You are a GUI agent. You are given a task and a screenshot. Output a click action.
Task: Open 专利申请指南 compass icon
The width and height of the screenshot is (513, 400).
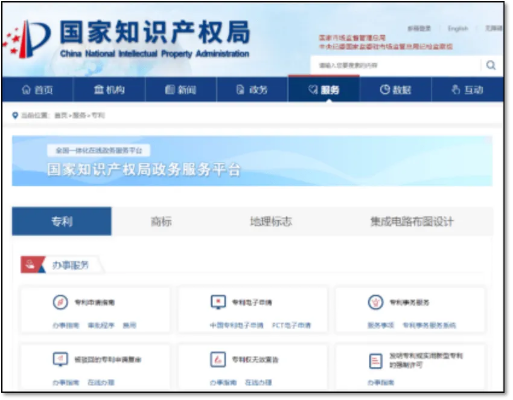[60, 303]
